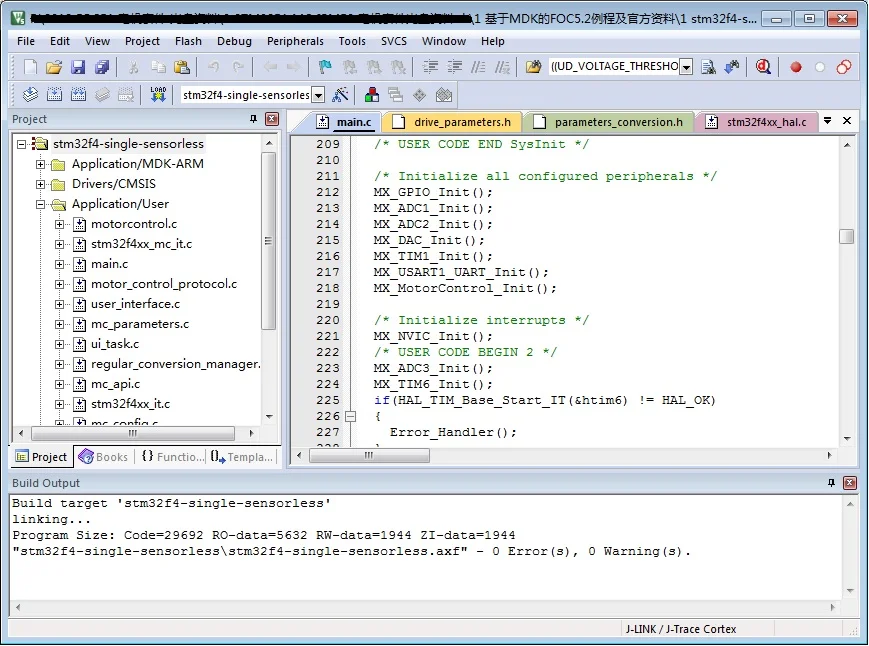Pin the Build Output panel
869x646 pixels.
tap(831, 483)
